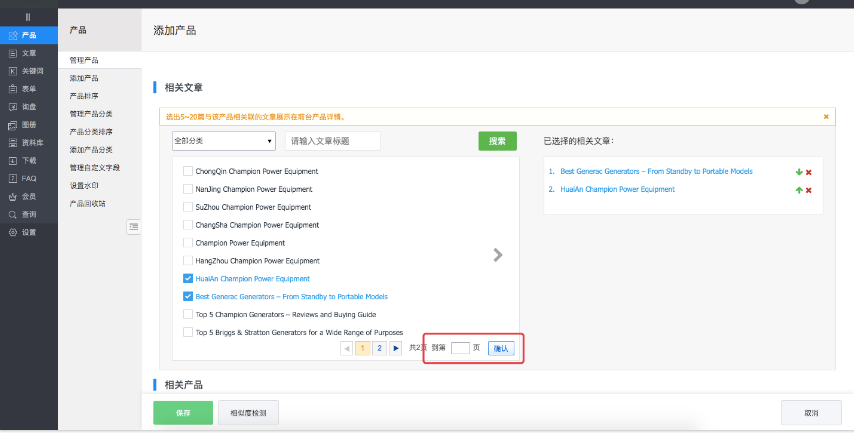
Task: Click the green 搜索 search button
Action: coord(497,141)
